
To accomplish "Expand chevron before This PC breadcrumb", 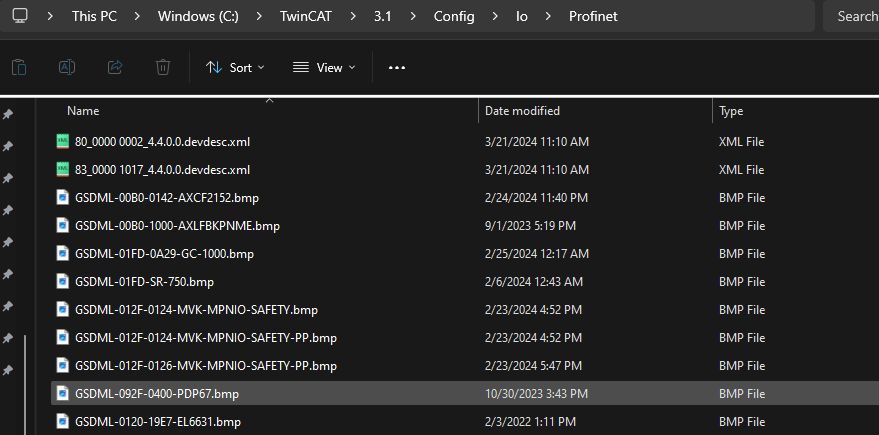I will click(x=50, y=16).
